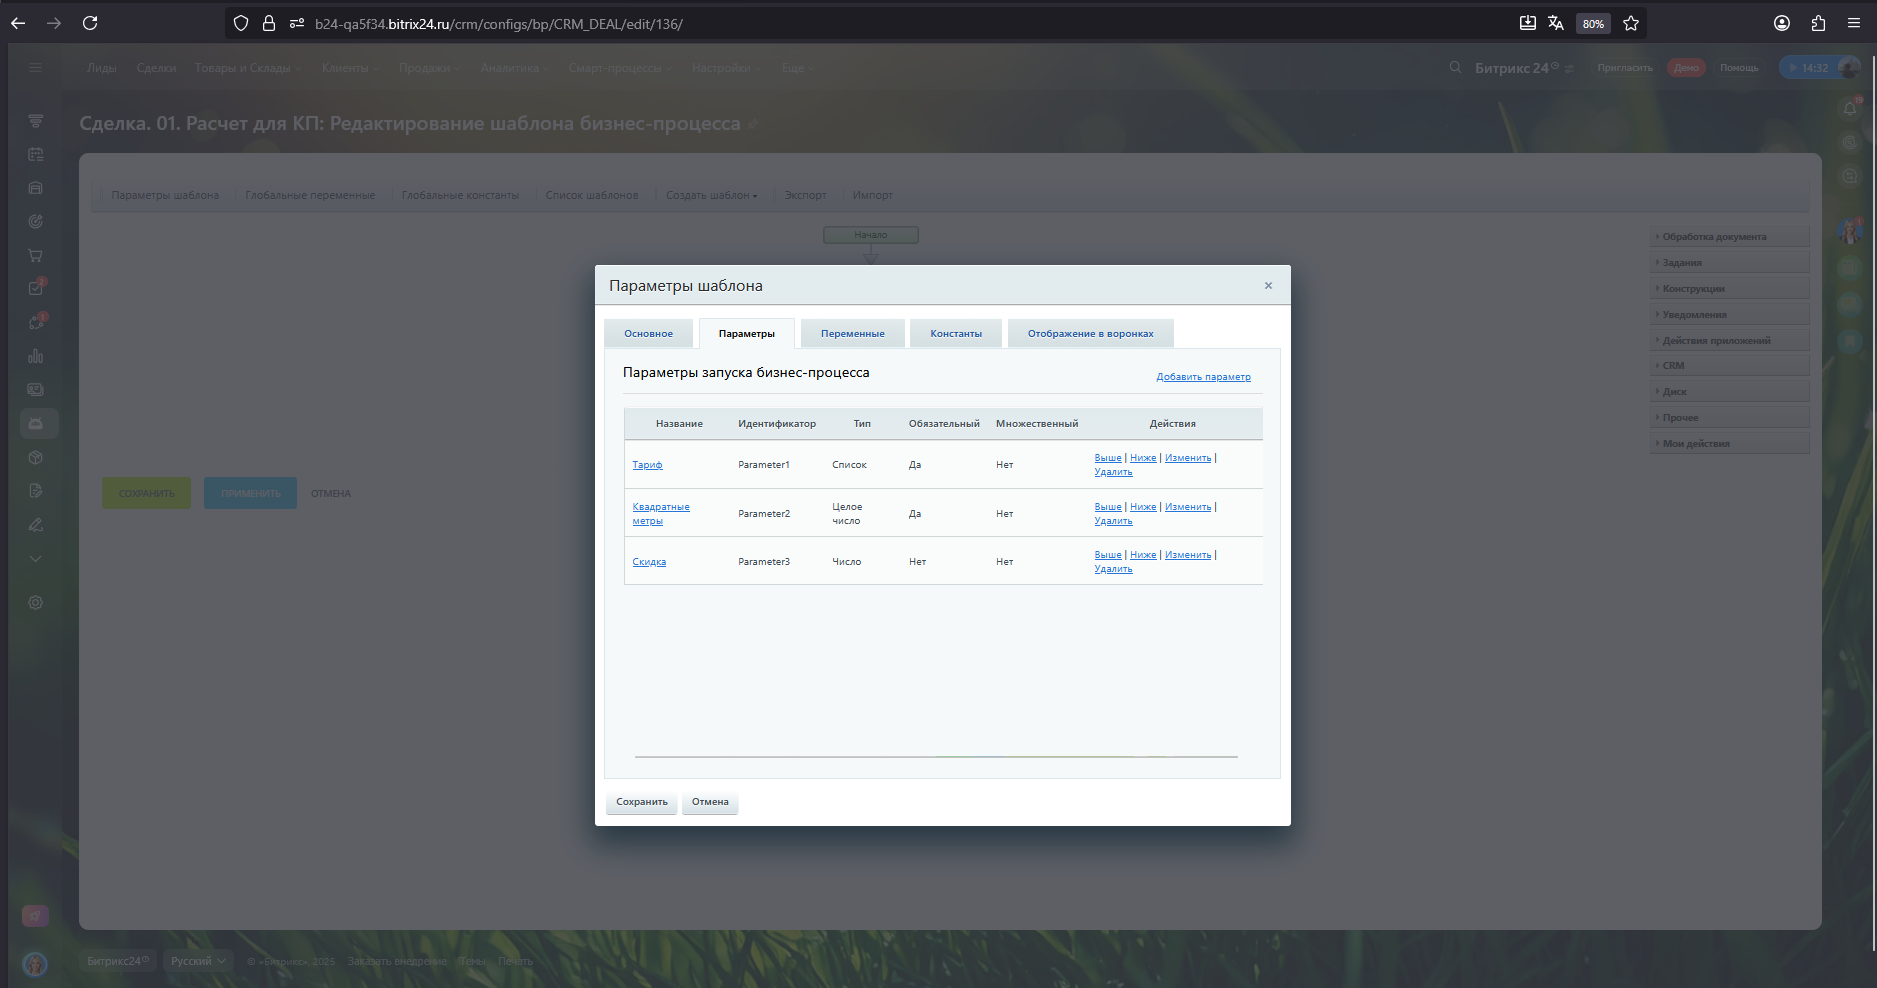Viewport: 1877px width, 988px height.
Task: Click the Пригласить button
Action: tap(1625, 68)
